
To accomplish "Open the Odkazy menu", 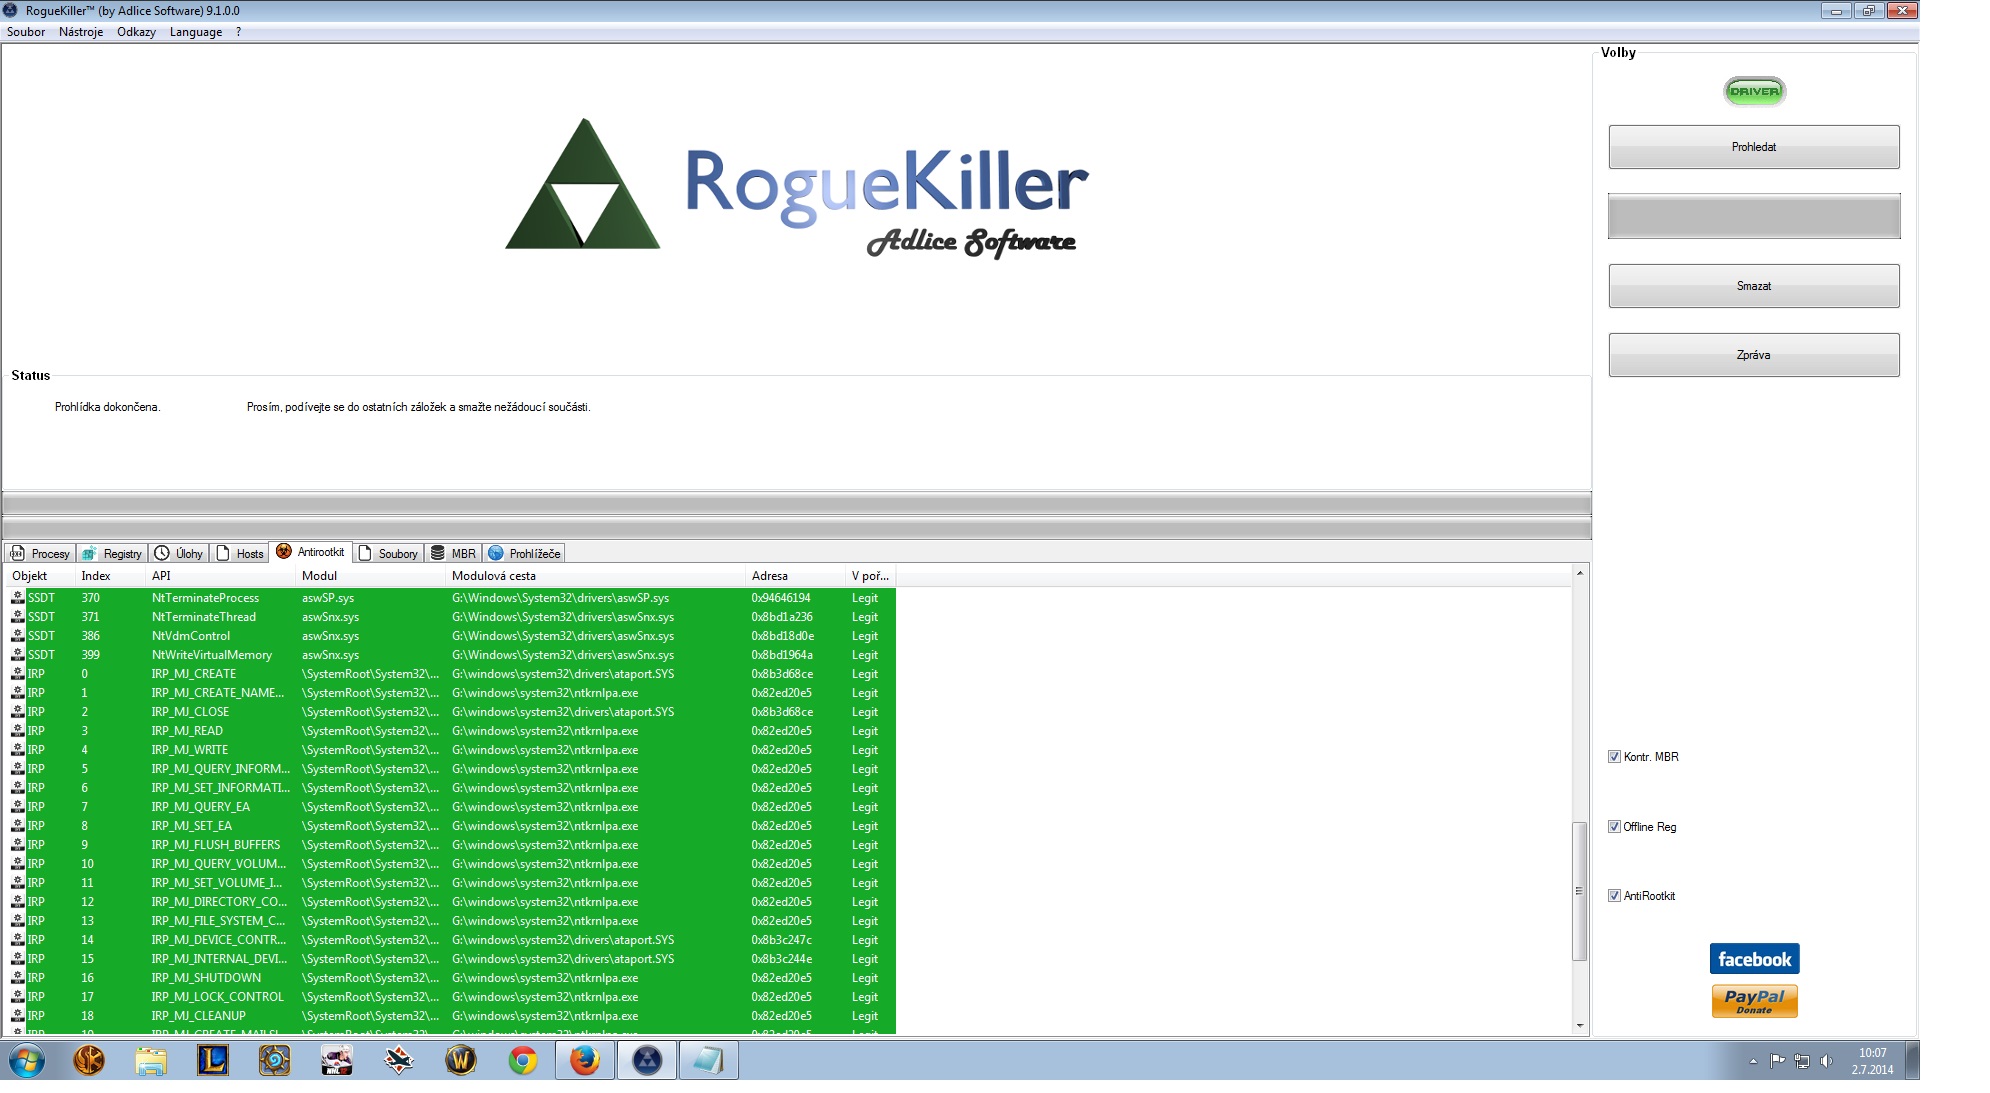I will point(136,32).
